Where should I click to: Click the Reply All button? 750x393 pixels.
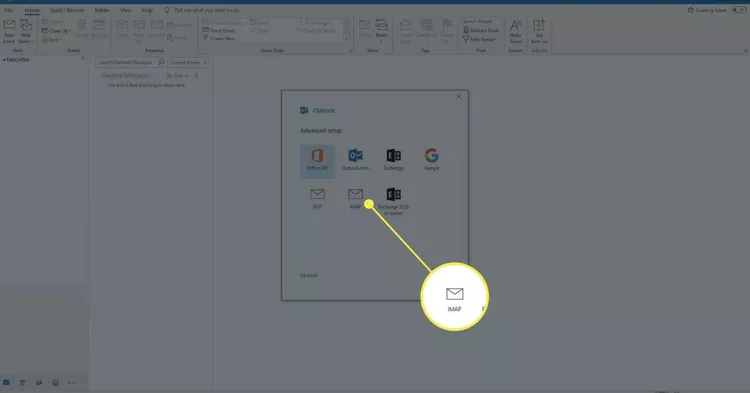[139, 32]
